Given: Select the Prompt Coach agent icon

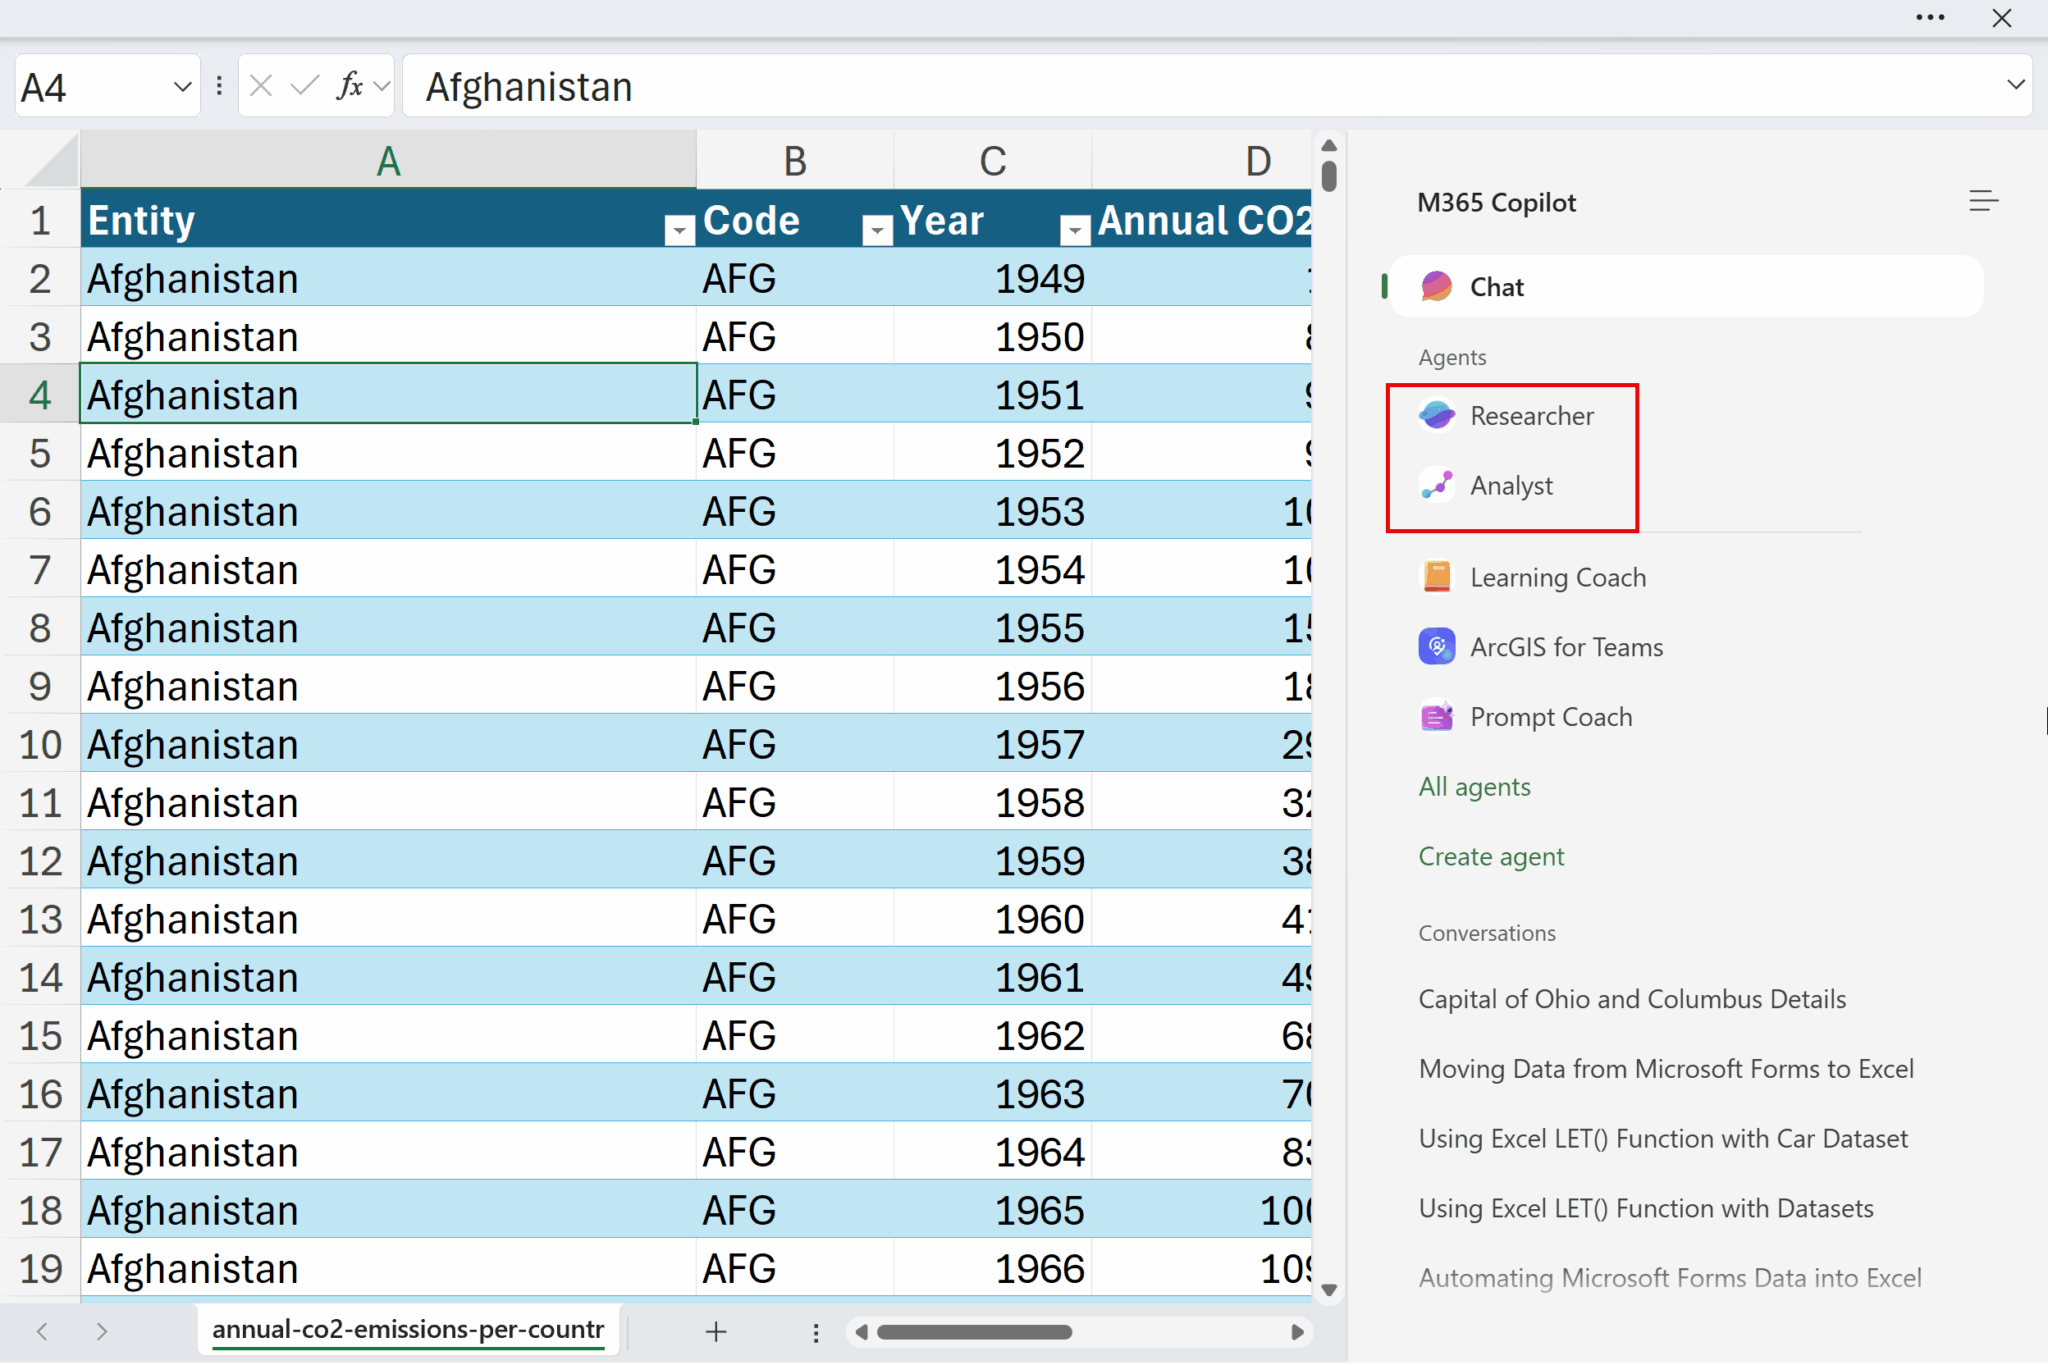Looking at the screenshot, I should (x=1437, y=717).
